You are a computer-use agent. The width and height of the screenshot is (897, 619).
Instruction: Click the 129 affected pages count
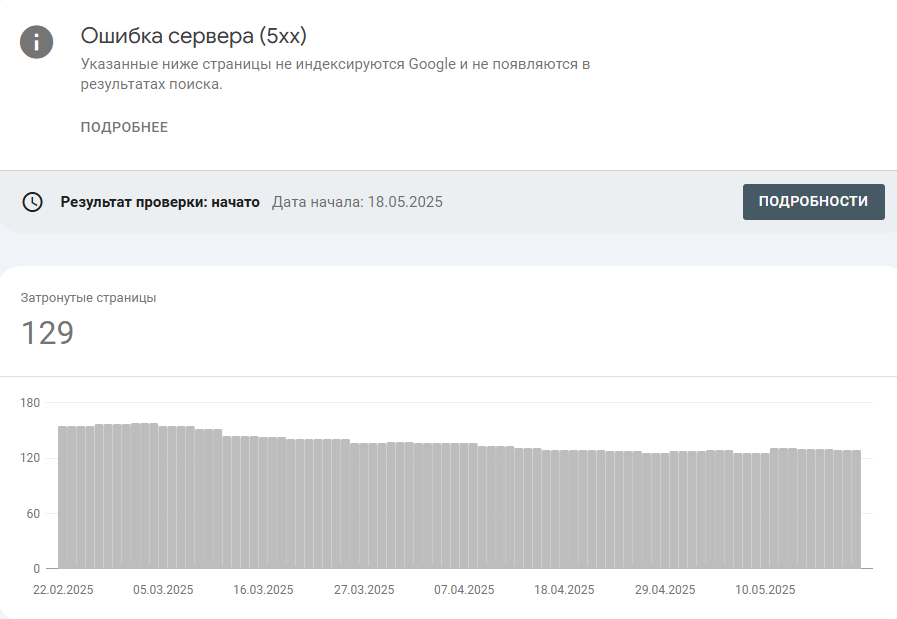[47, 333]
